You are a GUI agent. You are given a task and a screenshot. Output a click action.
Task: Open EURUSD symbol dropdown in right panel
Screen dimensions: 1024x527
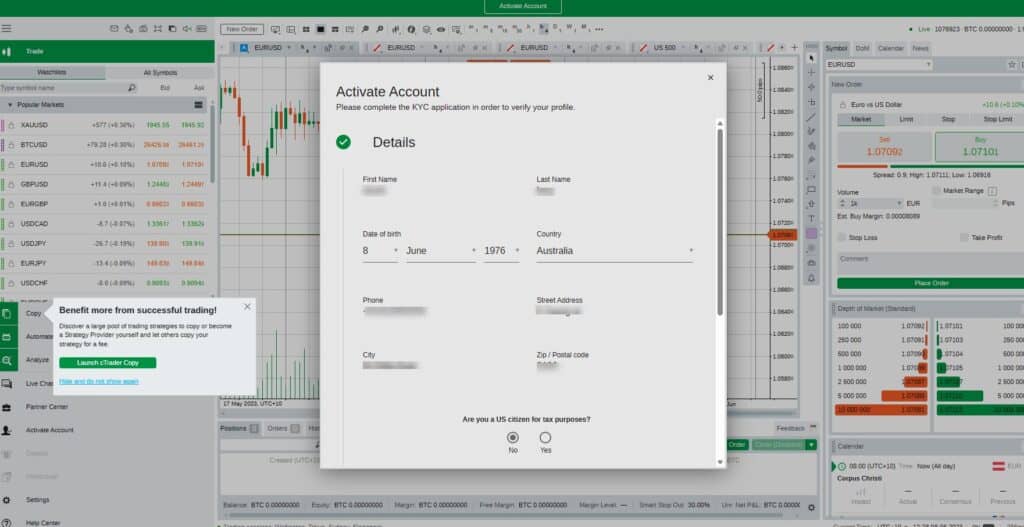[x=879, y=65]
